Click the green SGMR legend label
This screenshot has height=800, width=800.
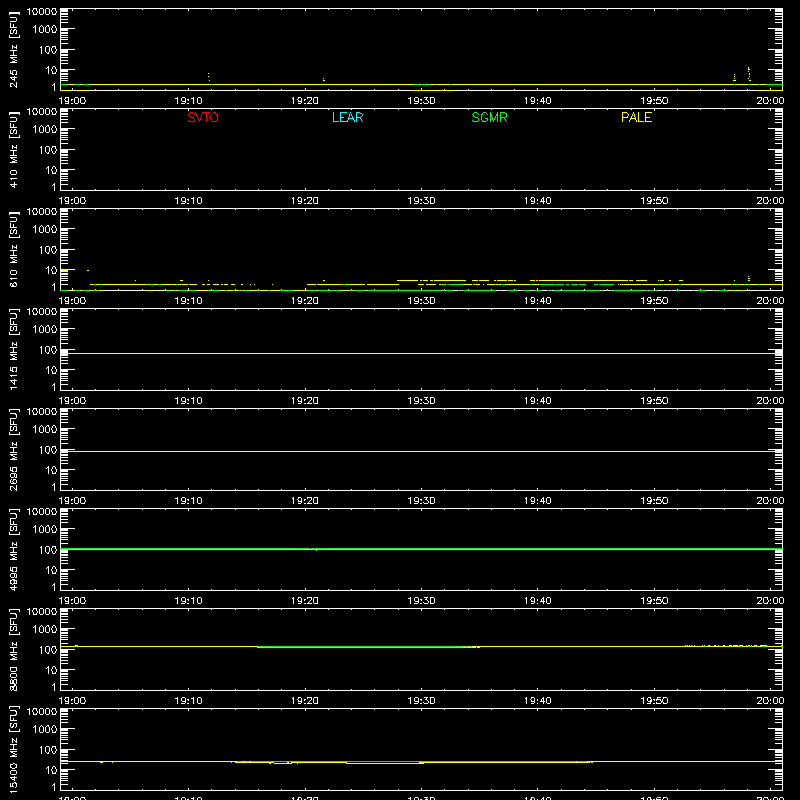tap(489, 117)
